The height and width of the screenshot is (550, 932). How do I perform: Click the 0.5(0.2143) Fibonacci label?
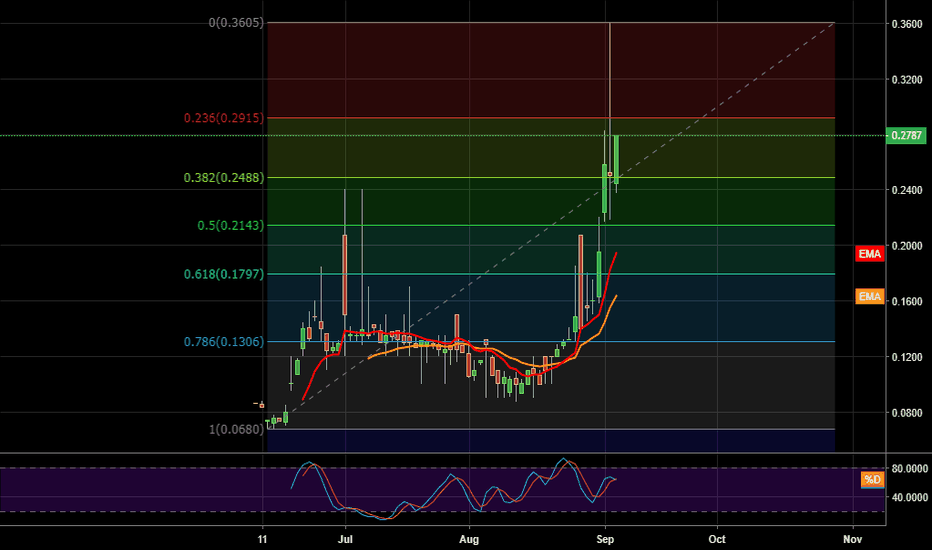(231, 225)
